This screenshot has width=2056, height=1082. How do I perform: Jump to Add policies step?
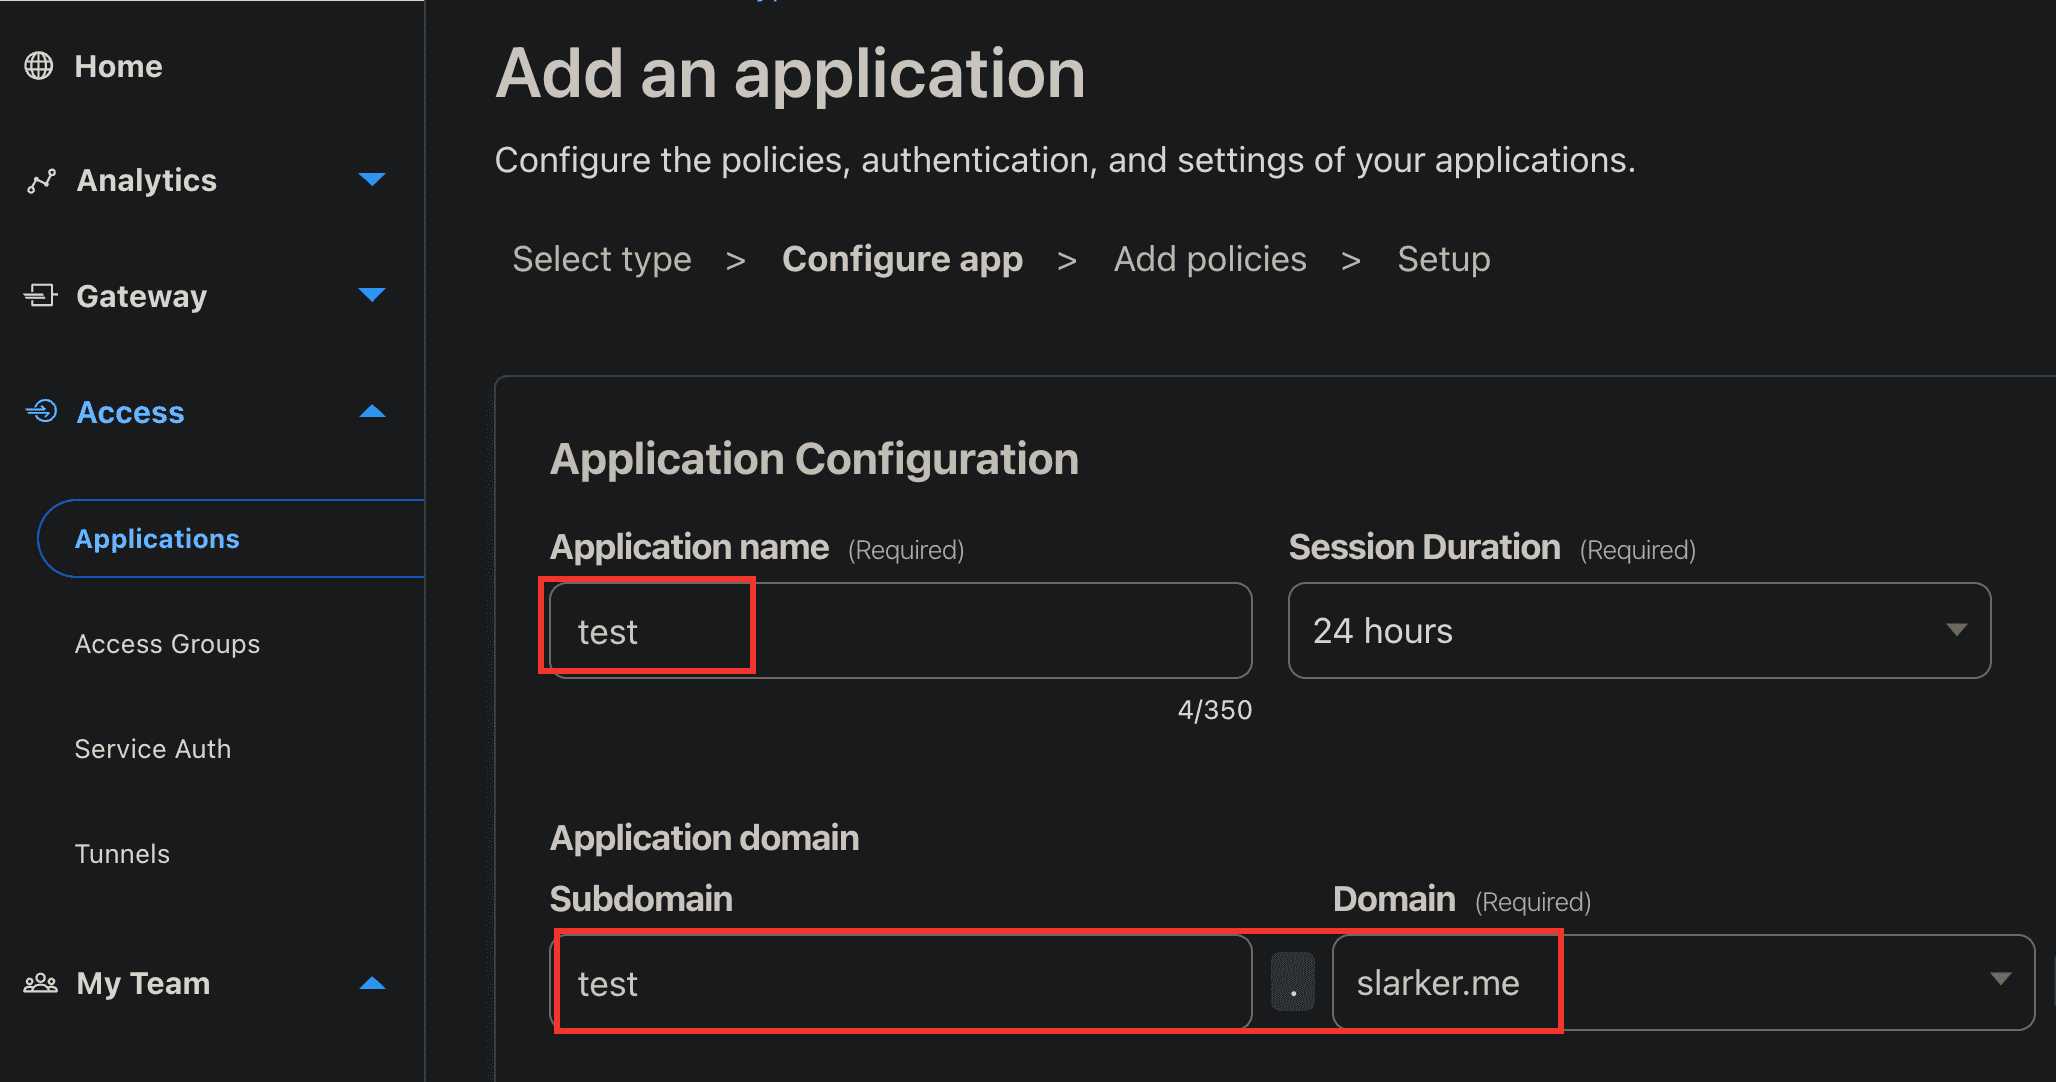[1209, 260]
